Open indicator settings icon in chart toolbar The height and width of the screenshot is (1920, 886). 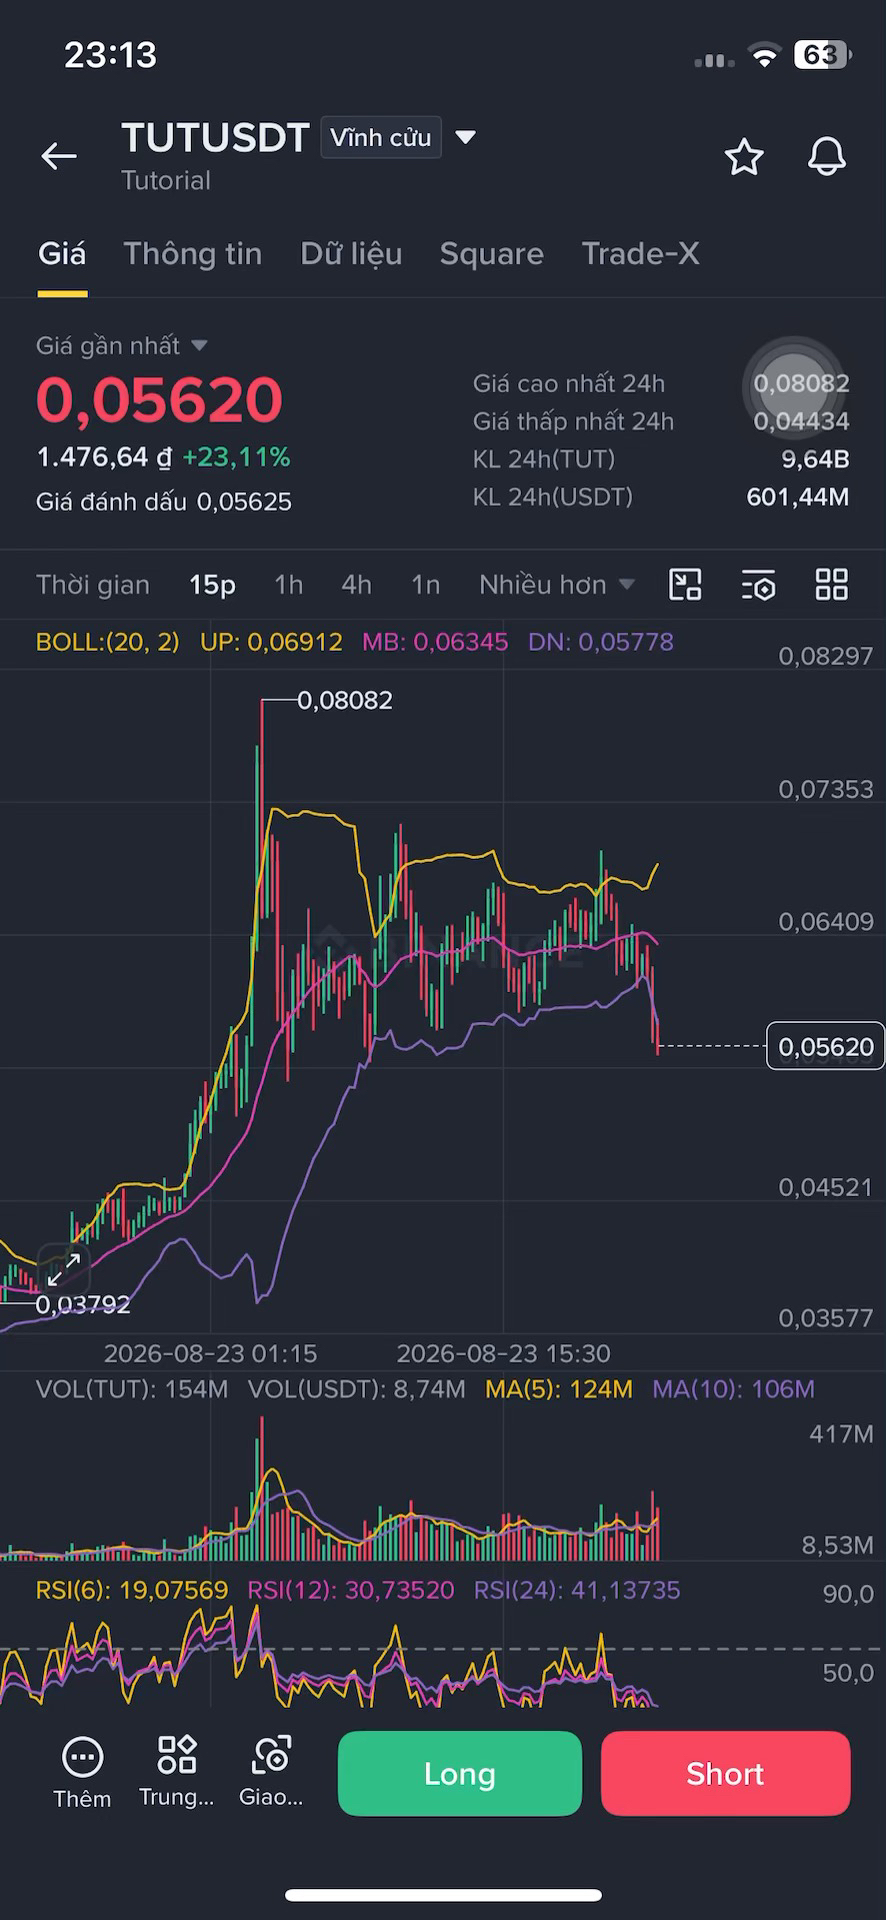(x=759, y=585)
